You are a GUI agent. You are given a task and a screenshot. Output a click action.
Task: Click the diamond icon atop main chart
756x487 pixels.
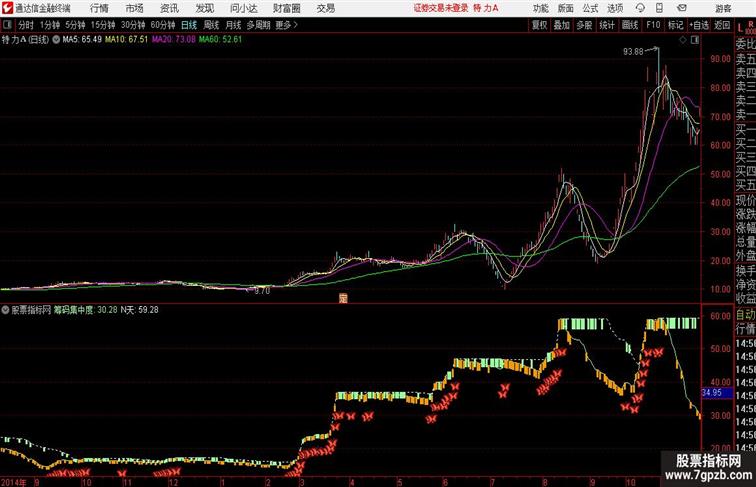pos(683,40)
